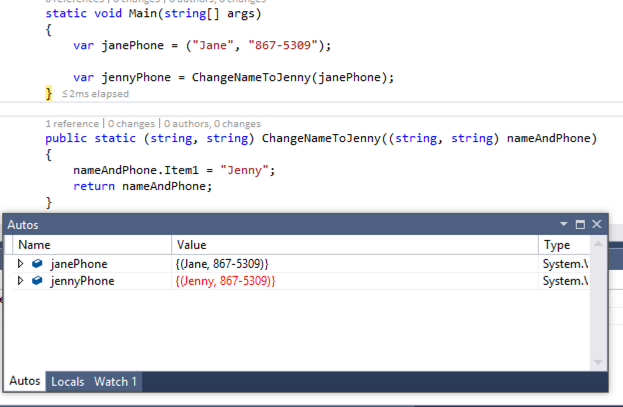The height and width of the screenshot is (407, 623).
Task: Click the '≤2ms elapsed' PerfTip
Action: [95, 94]
